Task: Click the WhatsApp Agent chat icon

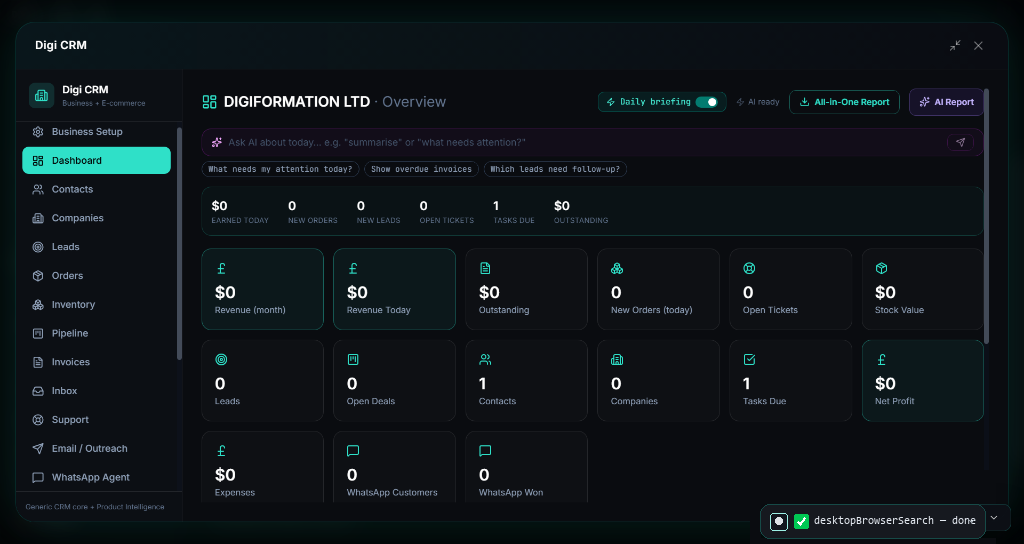Action: (38, 477)
